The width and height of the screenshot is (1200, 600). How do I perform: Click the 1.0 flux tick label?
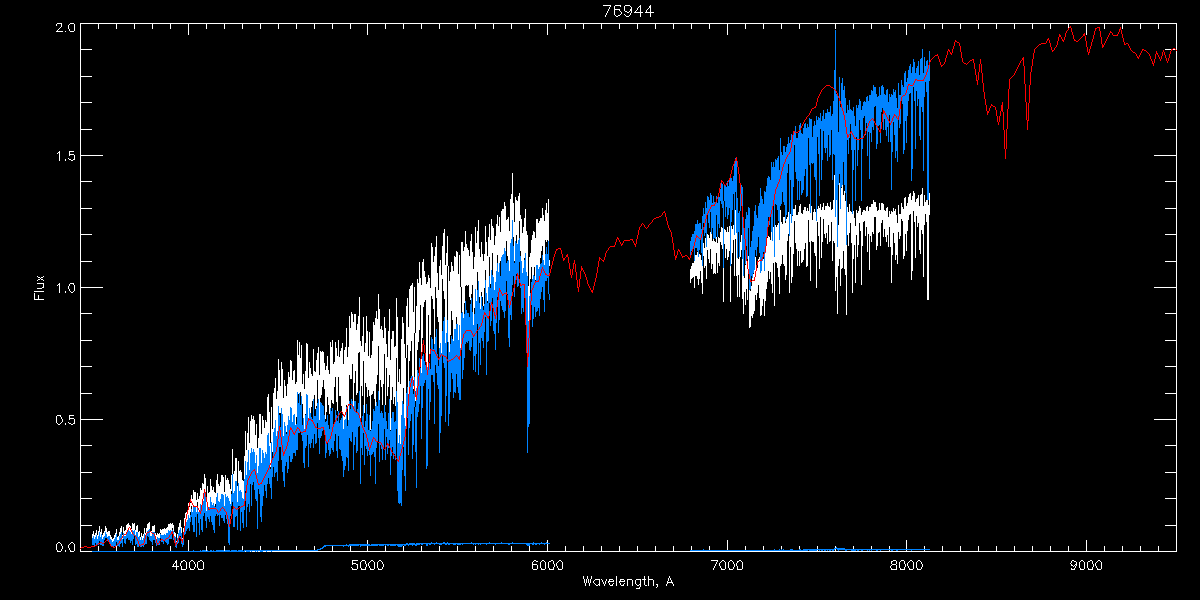coord(65,288)
